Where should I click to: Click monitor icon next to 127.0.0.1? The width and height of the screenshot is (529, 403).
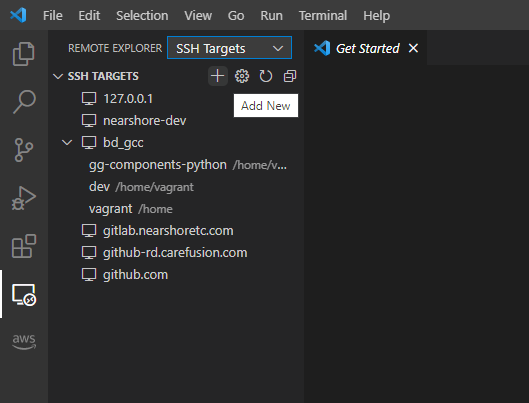point(89,99)
